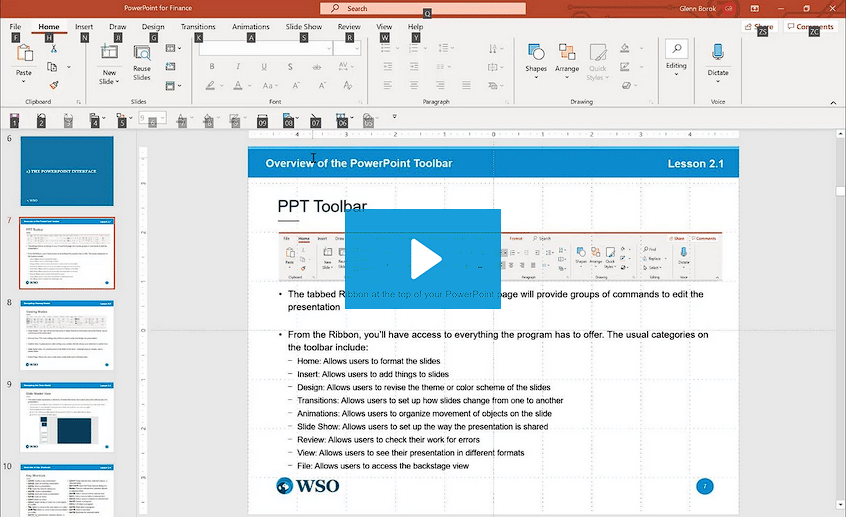Click the Cut scissors icon
This screenshot has width=846, height=517.
(53, 49)
